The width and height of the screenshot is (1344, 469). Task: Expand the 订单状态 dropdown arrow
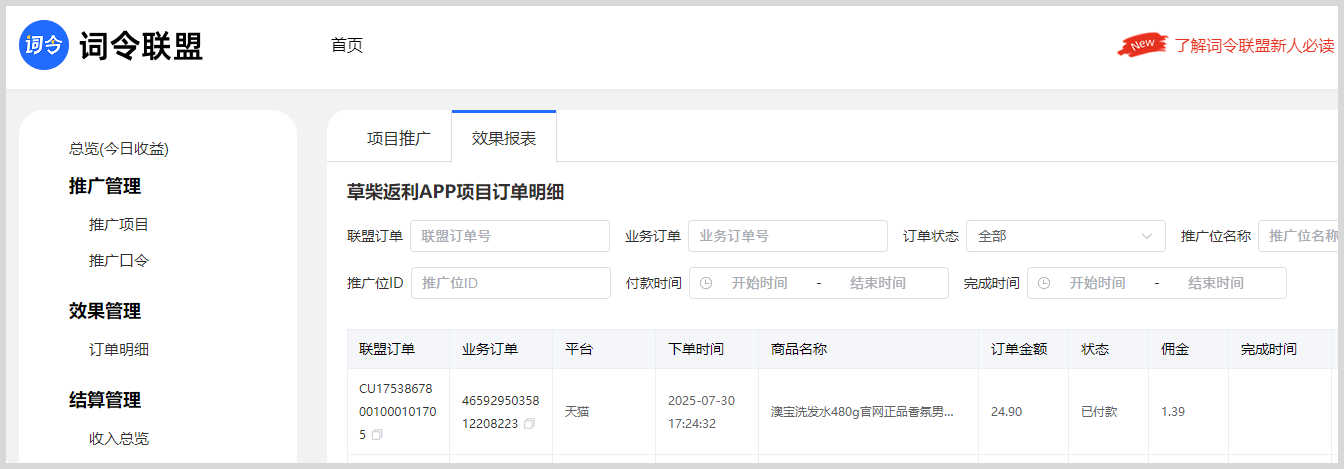(1146, 236)
